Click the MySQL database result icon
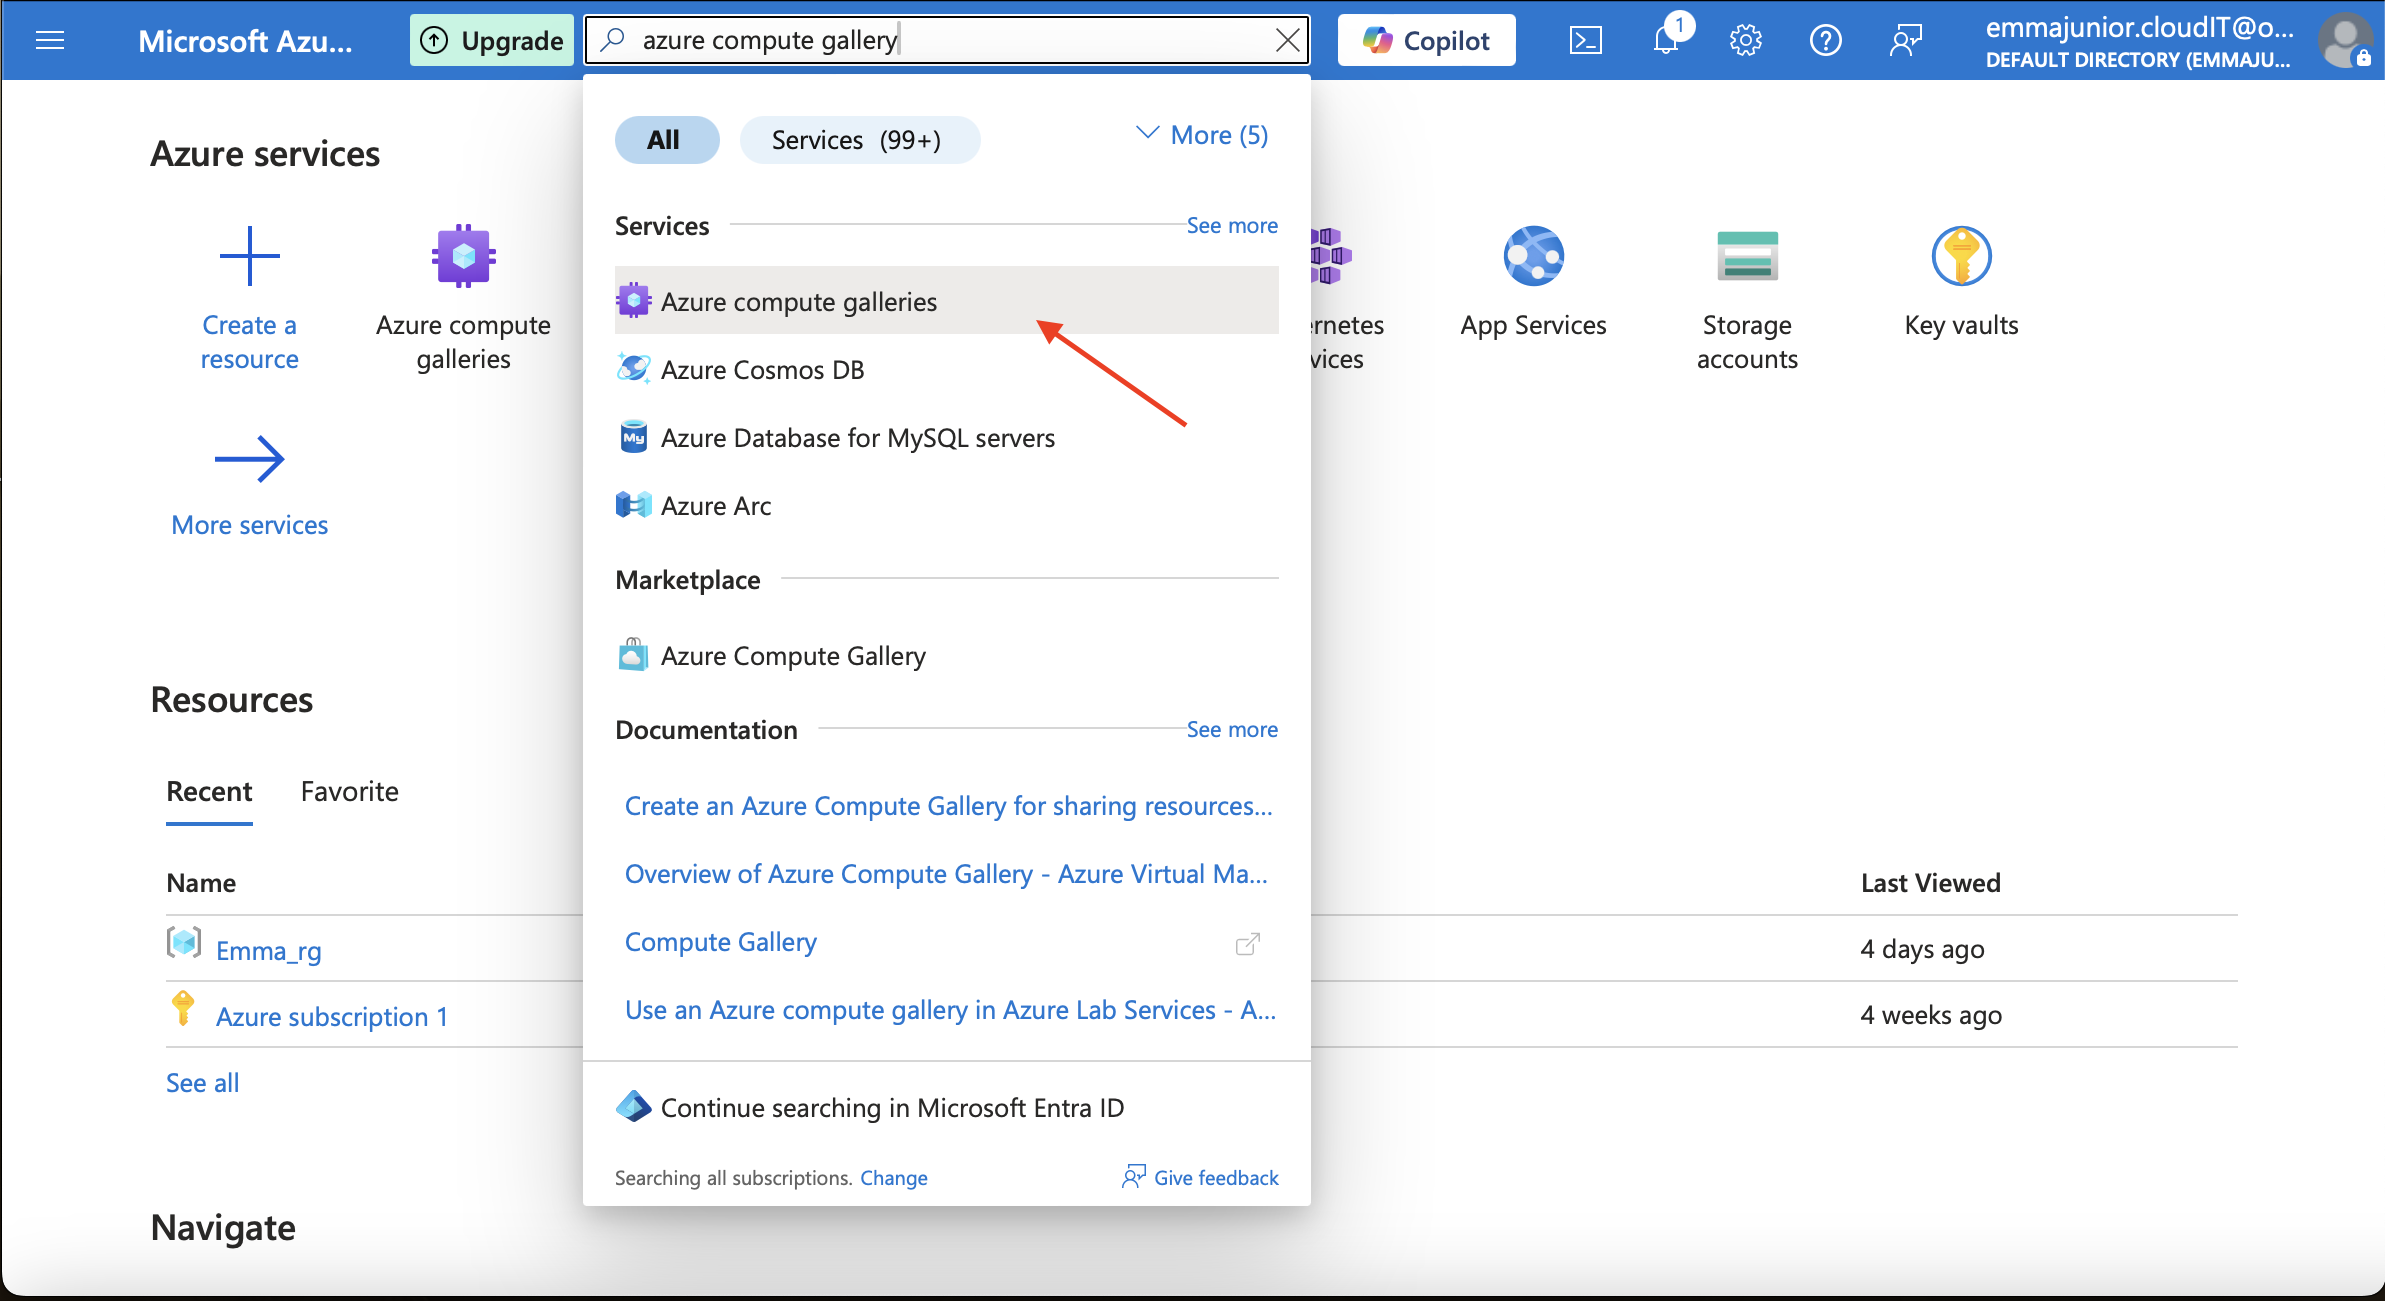This screenshot has width=2385, height=1301. [x=633, y=437]
